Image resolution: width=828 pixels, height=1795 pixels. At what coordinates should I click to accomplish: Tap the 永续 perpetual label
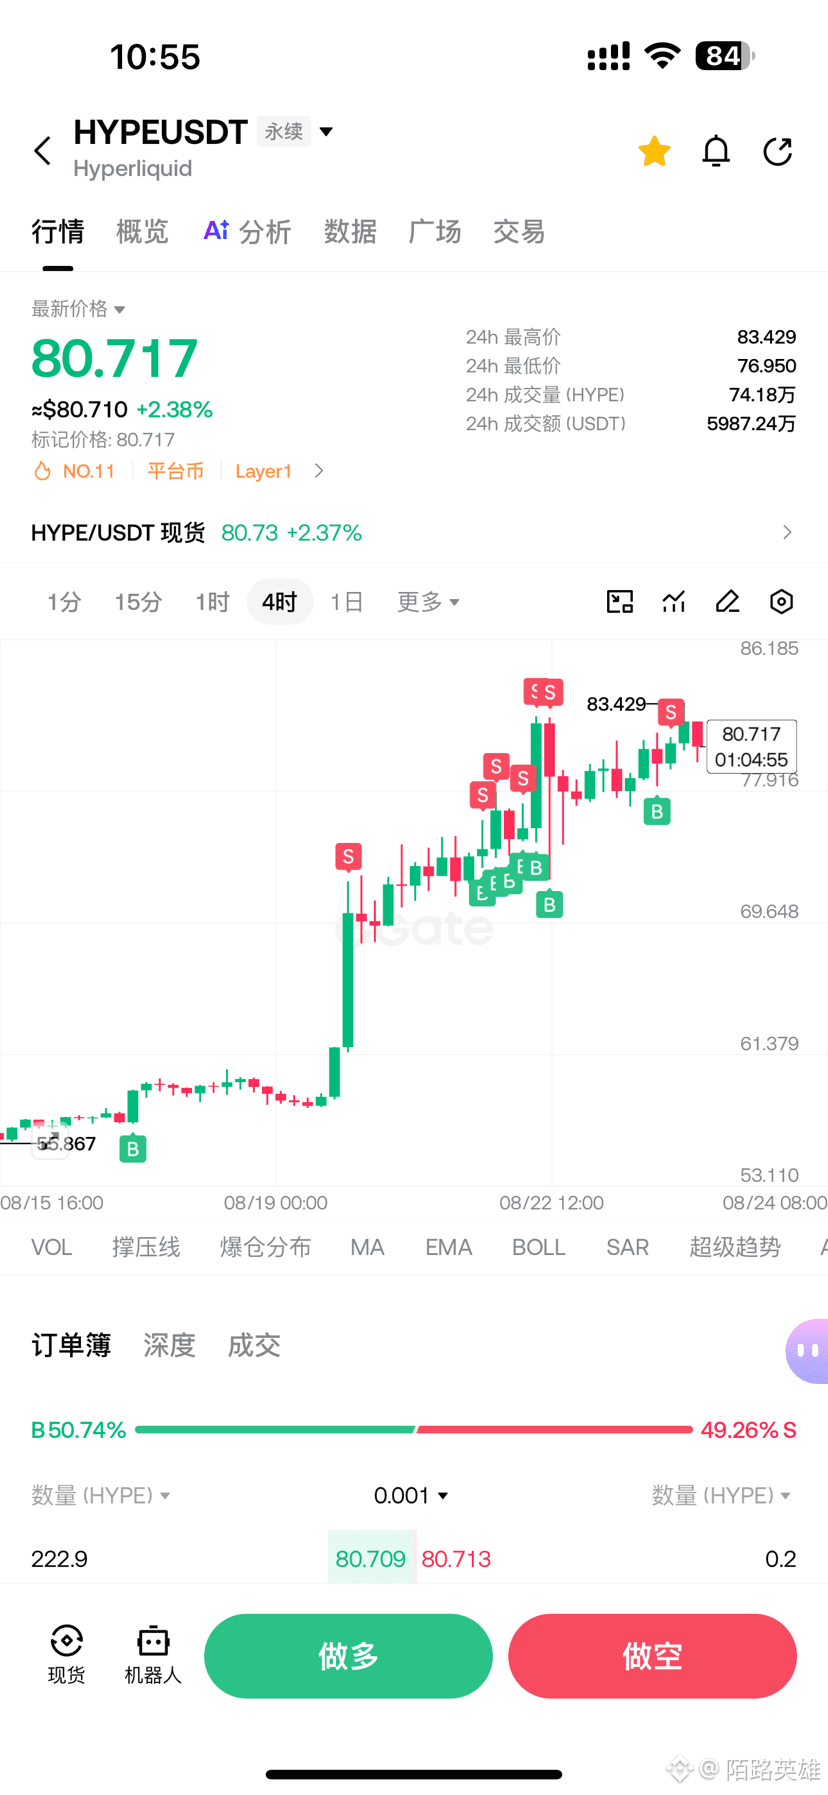(284, 131)
